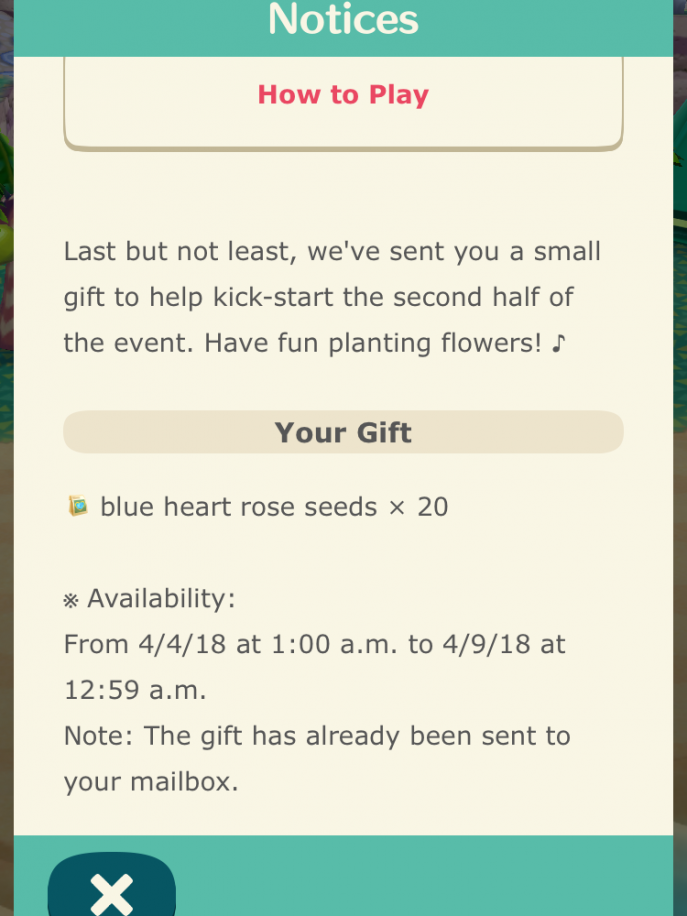This screenshot has height=916, width=687.
Task: Tap the words your mailbox
Action: tap(151, 782)
